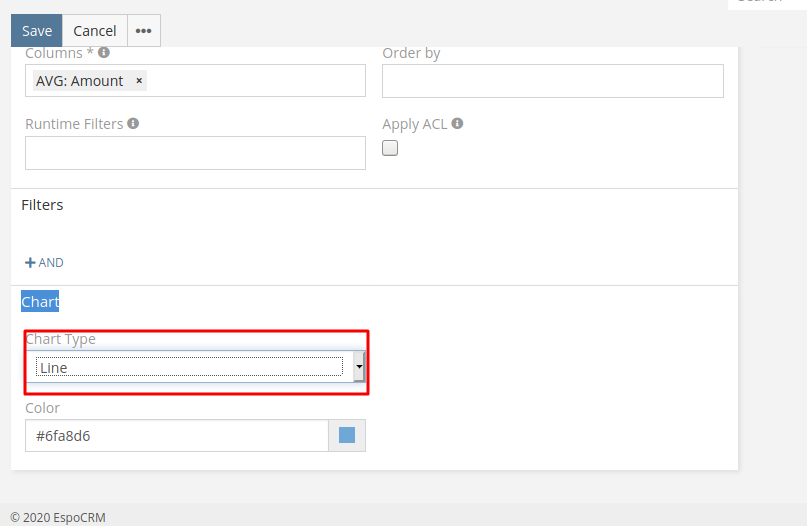
Task: Click the Runtime Filters field
Action: click(x=195, y=153)
